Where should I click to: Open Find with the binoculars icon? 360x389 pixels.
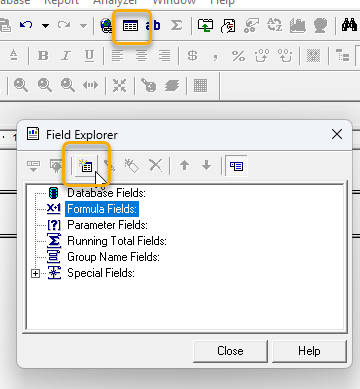pos(349,25)
